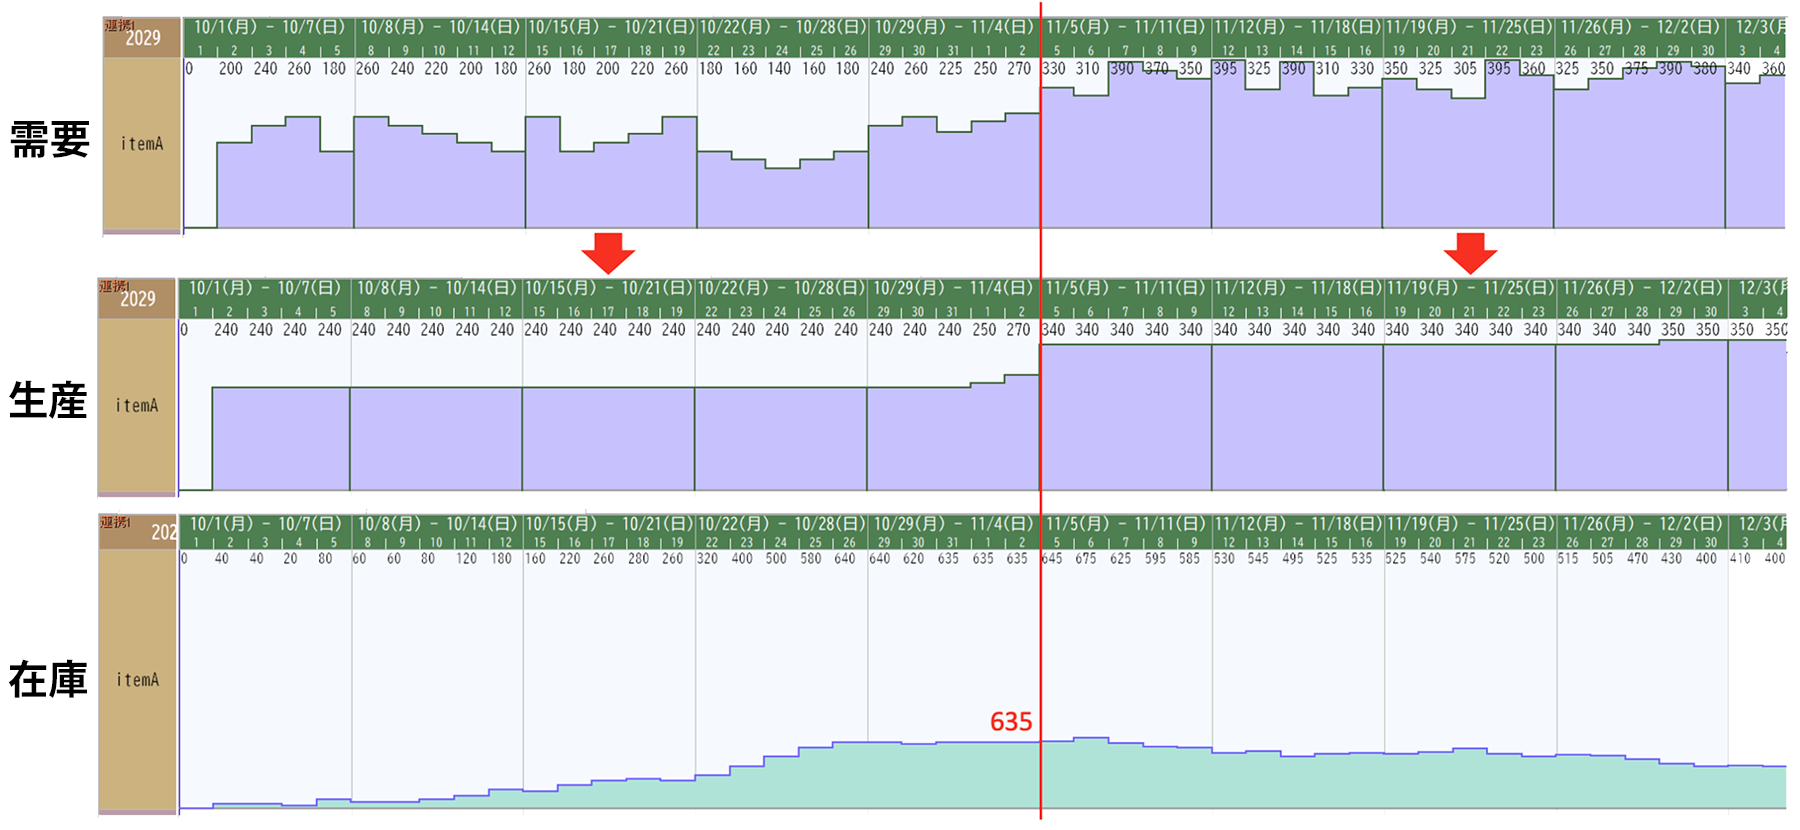Click the left red down arrow
Image resolution: width=1800 pixels, height=830 pixels.
608,253
